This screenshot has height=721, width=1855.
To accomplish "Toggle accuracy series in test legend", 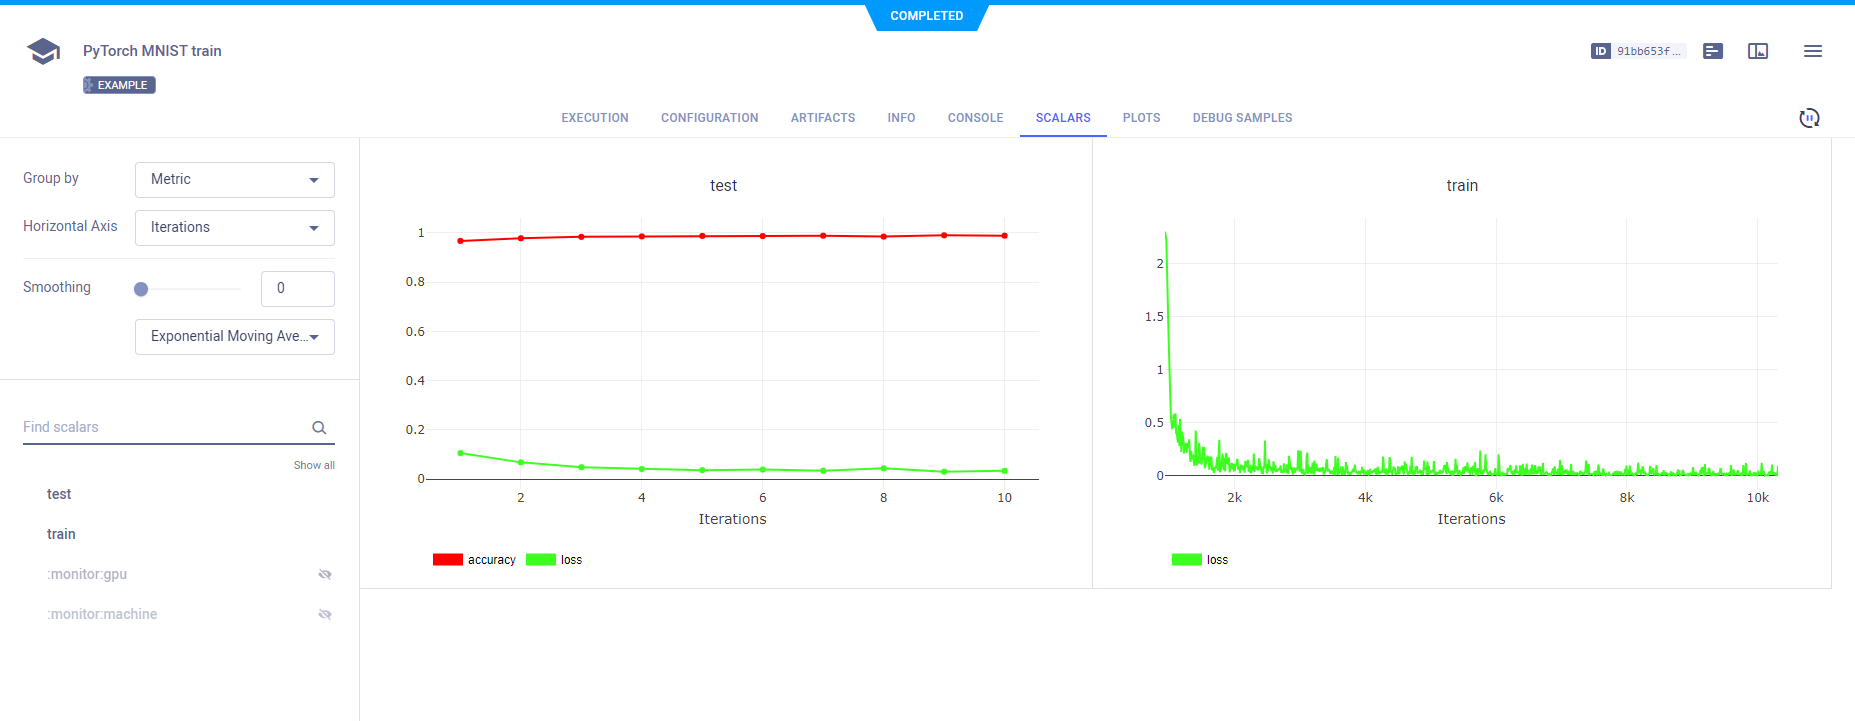I will pyautogui.click(x=475, y=560).
